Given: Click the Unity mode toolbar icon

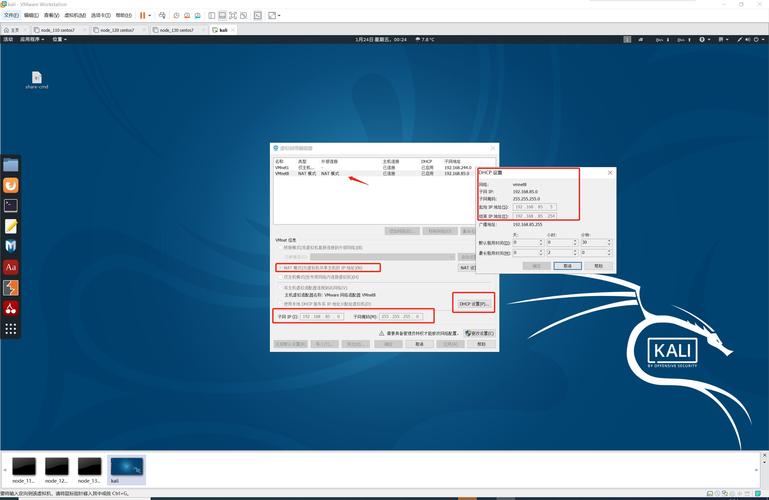Looking at the screenshot, I should 244,16.
